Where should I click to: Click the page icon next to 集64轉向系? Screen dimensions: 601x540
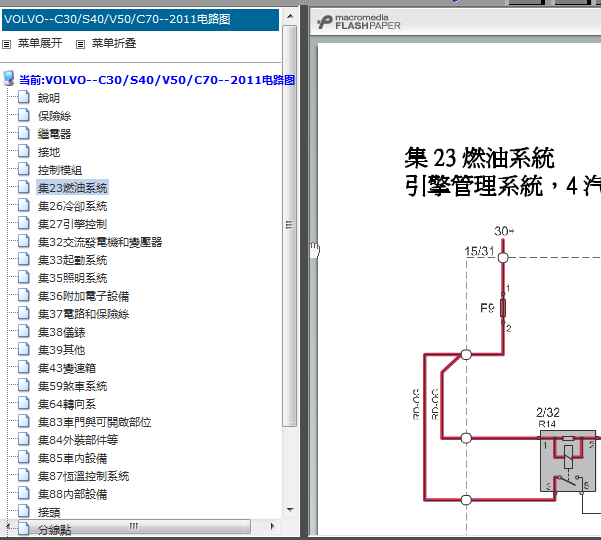click(x=24, y=403)
